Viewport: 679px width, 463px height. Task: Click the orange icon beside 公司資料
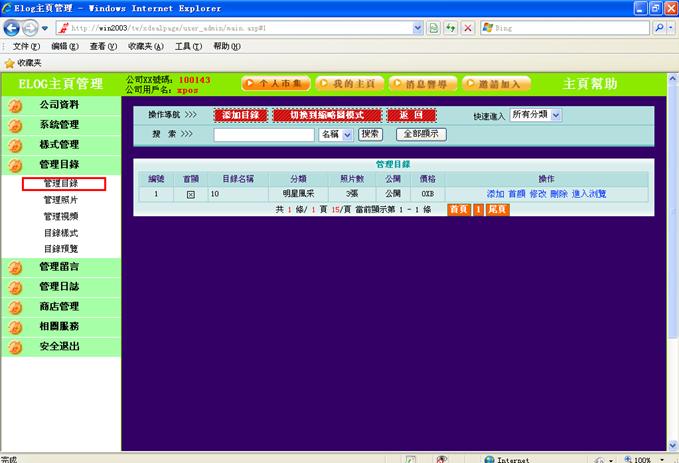14,105
